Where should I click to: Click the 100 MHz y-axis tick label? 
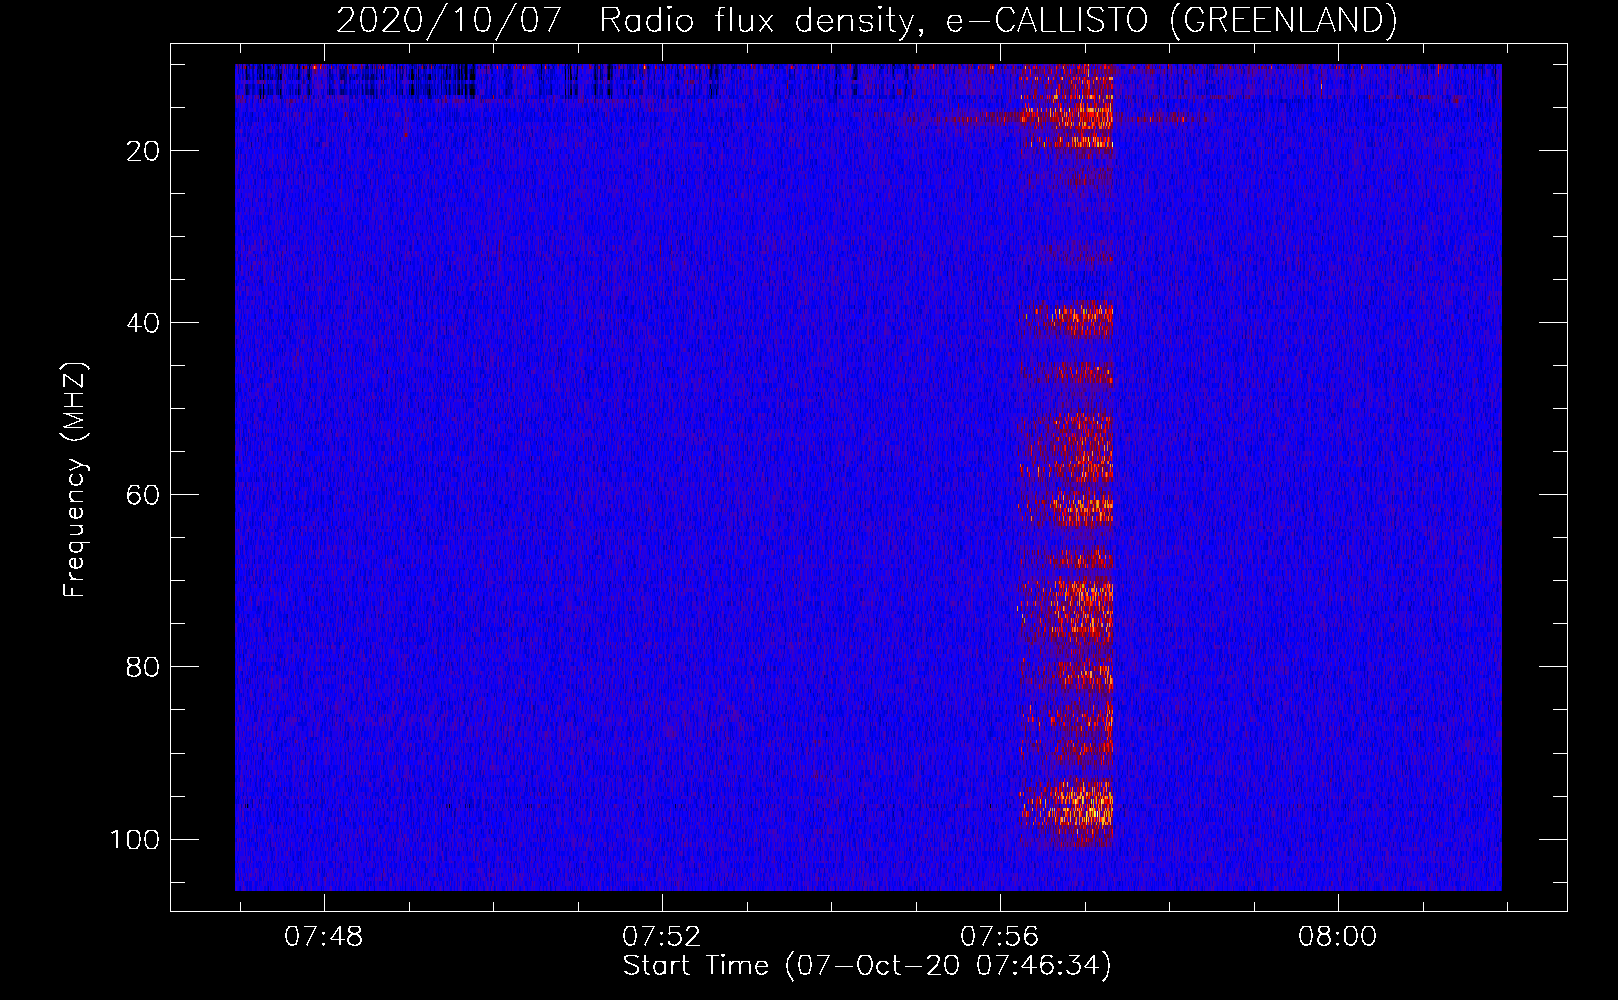(135, 839)
